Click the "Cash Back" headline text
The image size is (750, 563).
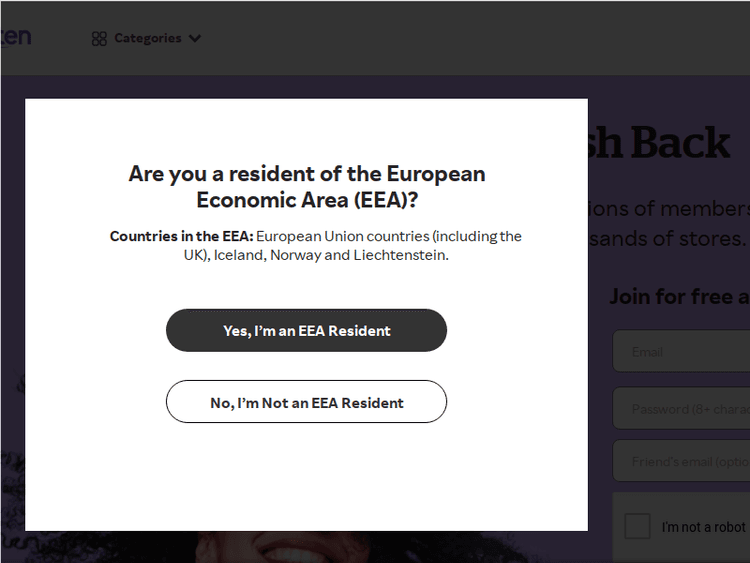[660, 144]
